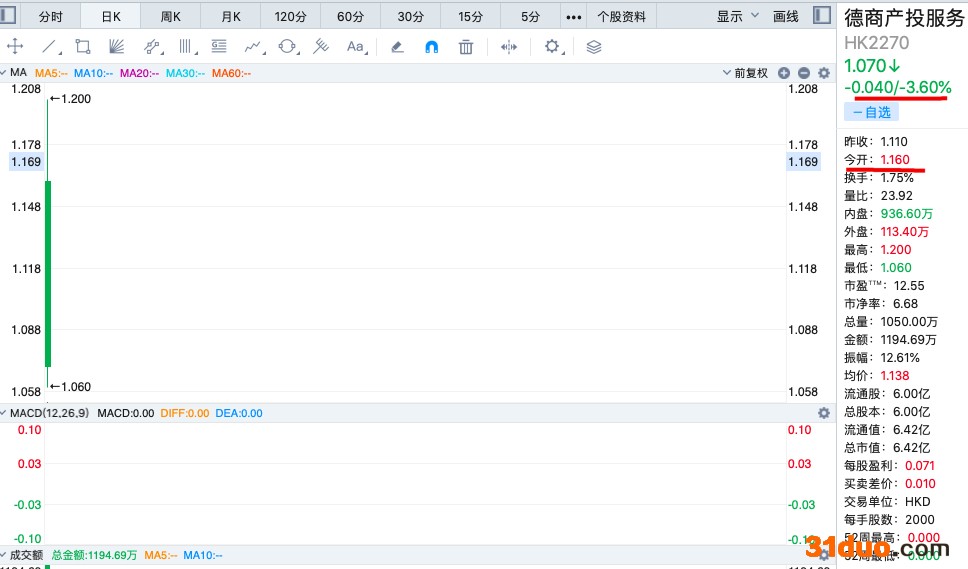Collapse the MACD indicator panel
The width and height of the screenshot is (968, 569).
[x=5, y=413]
